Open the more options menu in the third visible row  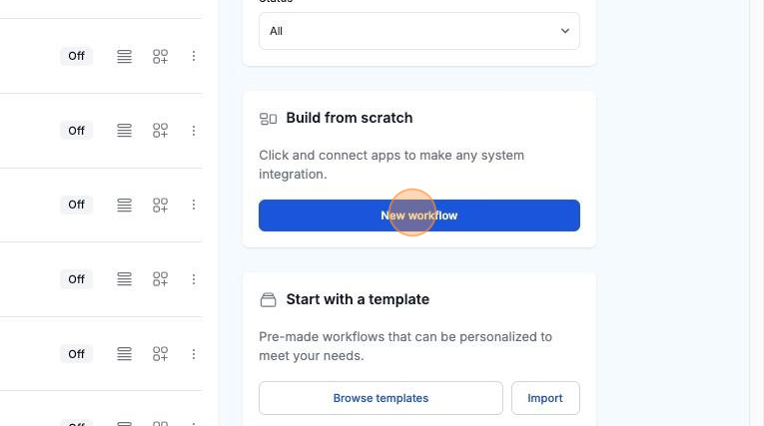tap(194, 205)
